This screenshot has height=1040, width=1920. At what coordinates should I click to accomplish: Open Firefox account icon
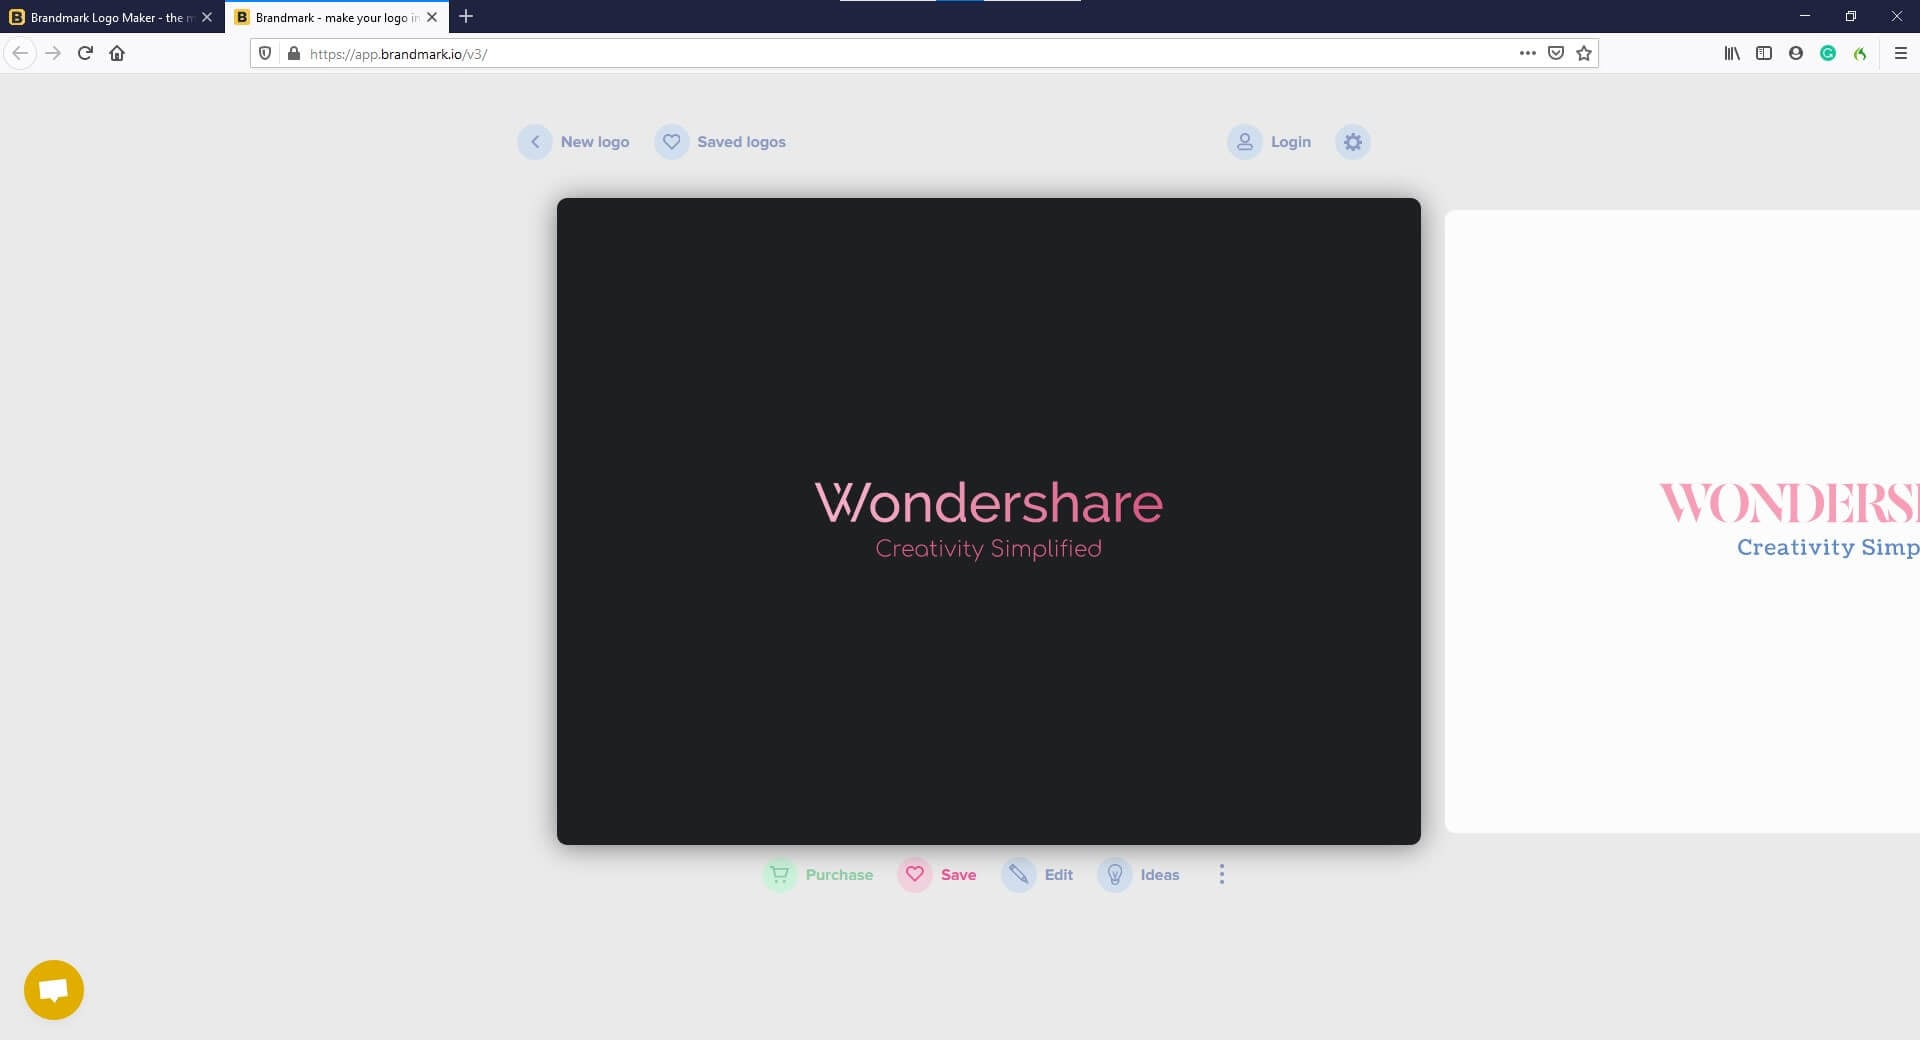1796,53
